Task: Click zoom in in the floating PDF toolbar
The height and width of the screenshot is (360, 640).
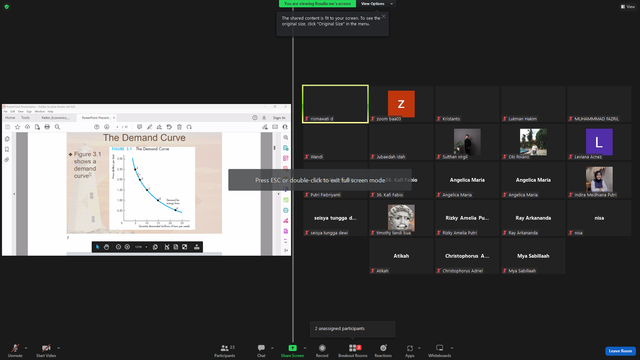Action: (127, 247)
